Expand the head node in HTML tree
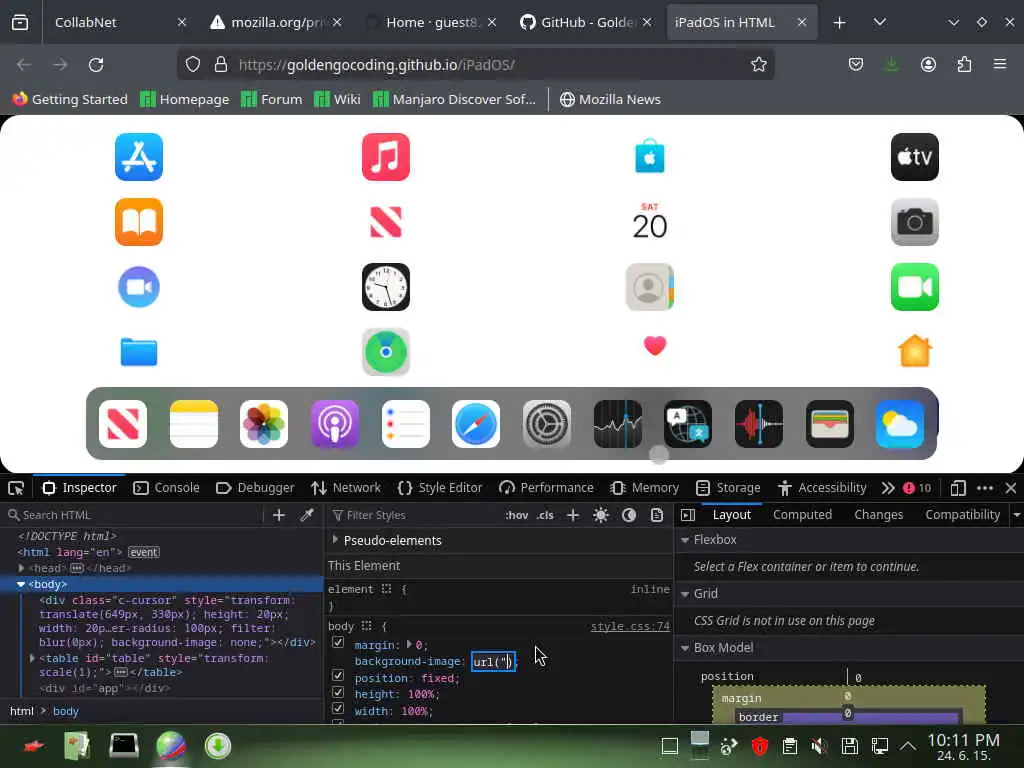1024x768 pixels. tap(22, 568)
